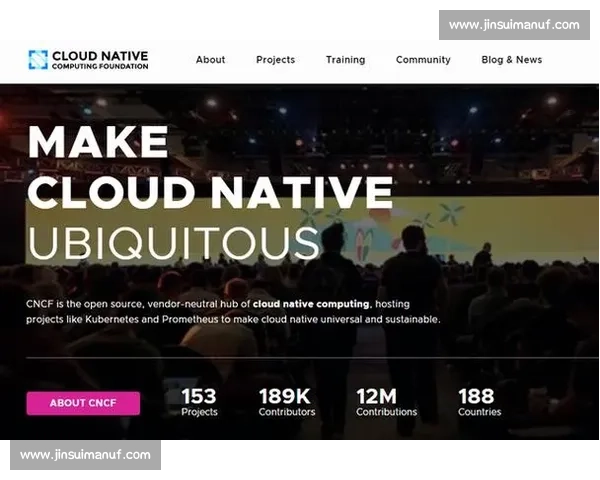
Task: Open the About menu item
Action: pos(210,60)
